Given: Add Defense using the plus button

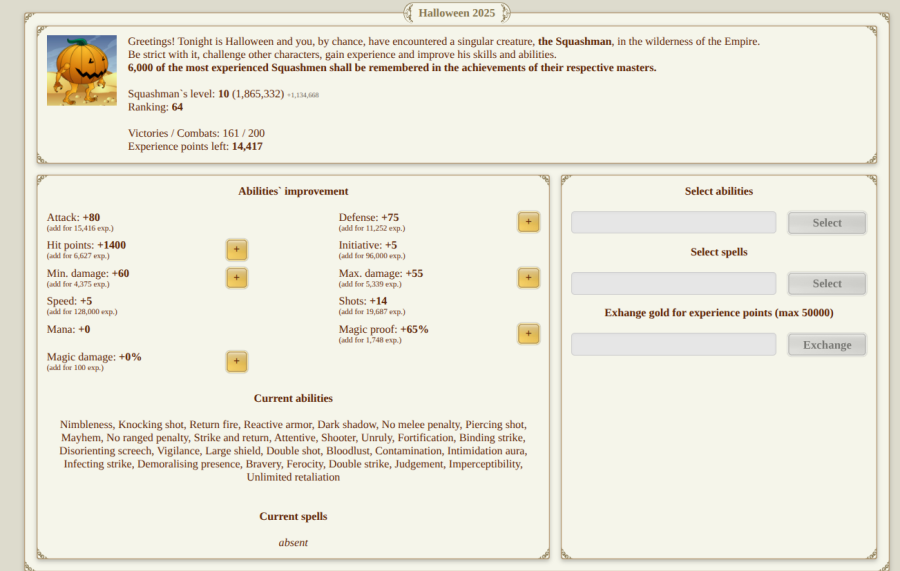Looking at the screenshot, I should click(x=528, y=222).
